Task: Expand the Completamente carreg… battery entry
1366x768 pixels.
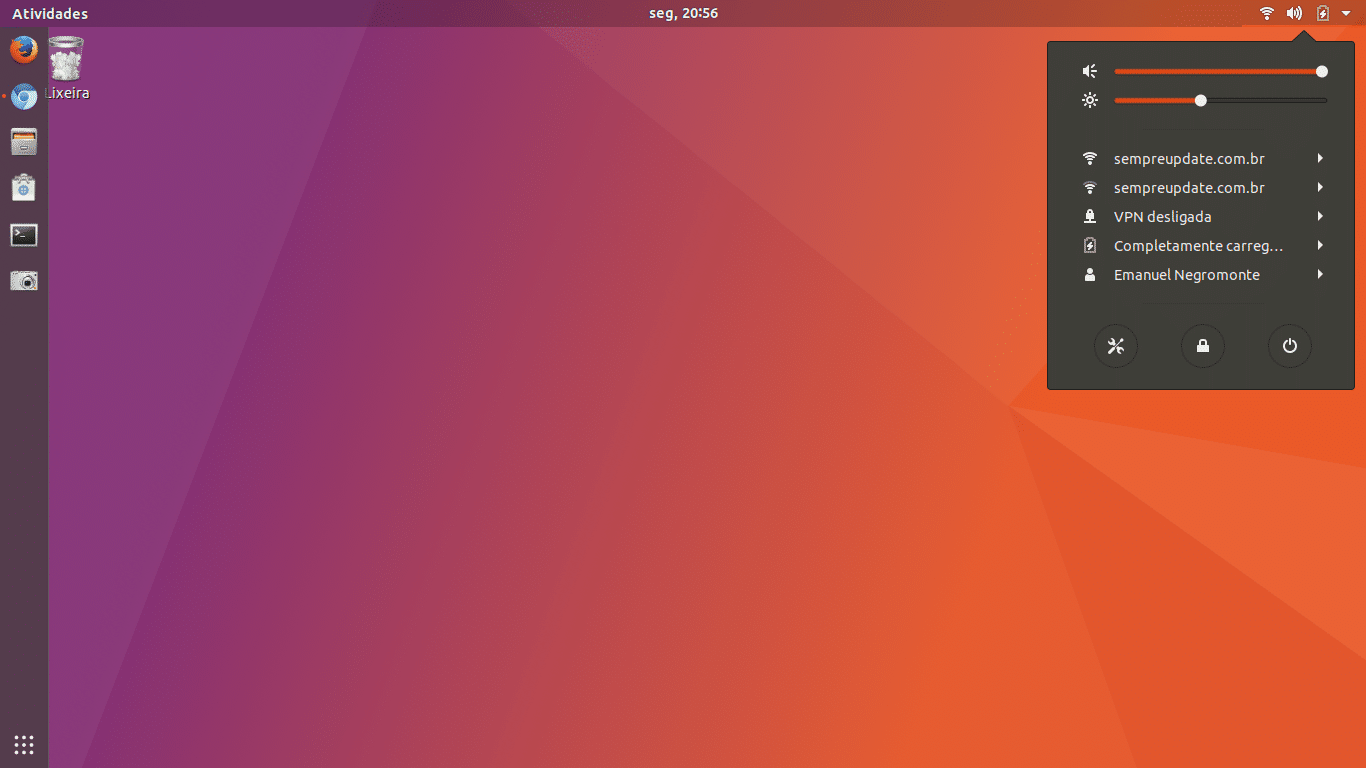Action: [x=1203, y=246]
